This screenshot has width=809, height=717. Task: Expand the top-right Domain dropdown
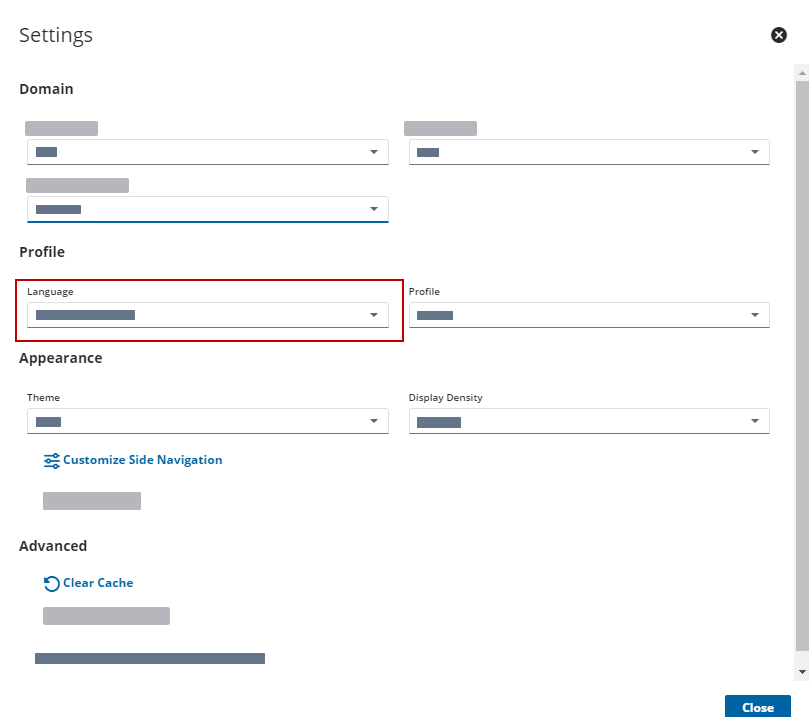click(589, 152)
